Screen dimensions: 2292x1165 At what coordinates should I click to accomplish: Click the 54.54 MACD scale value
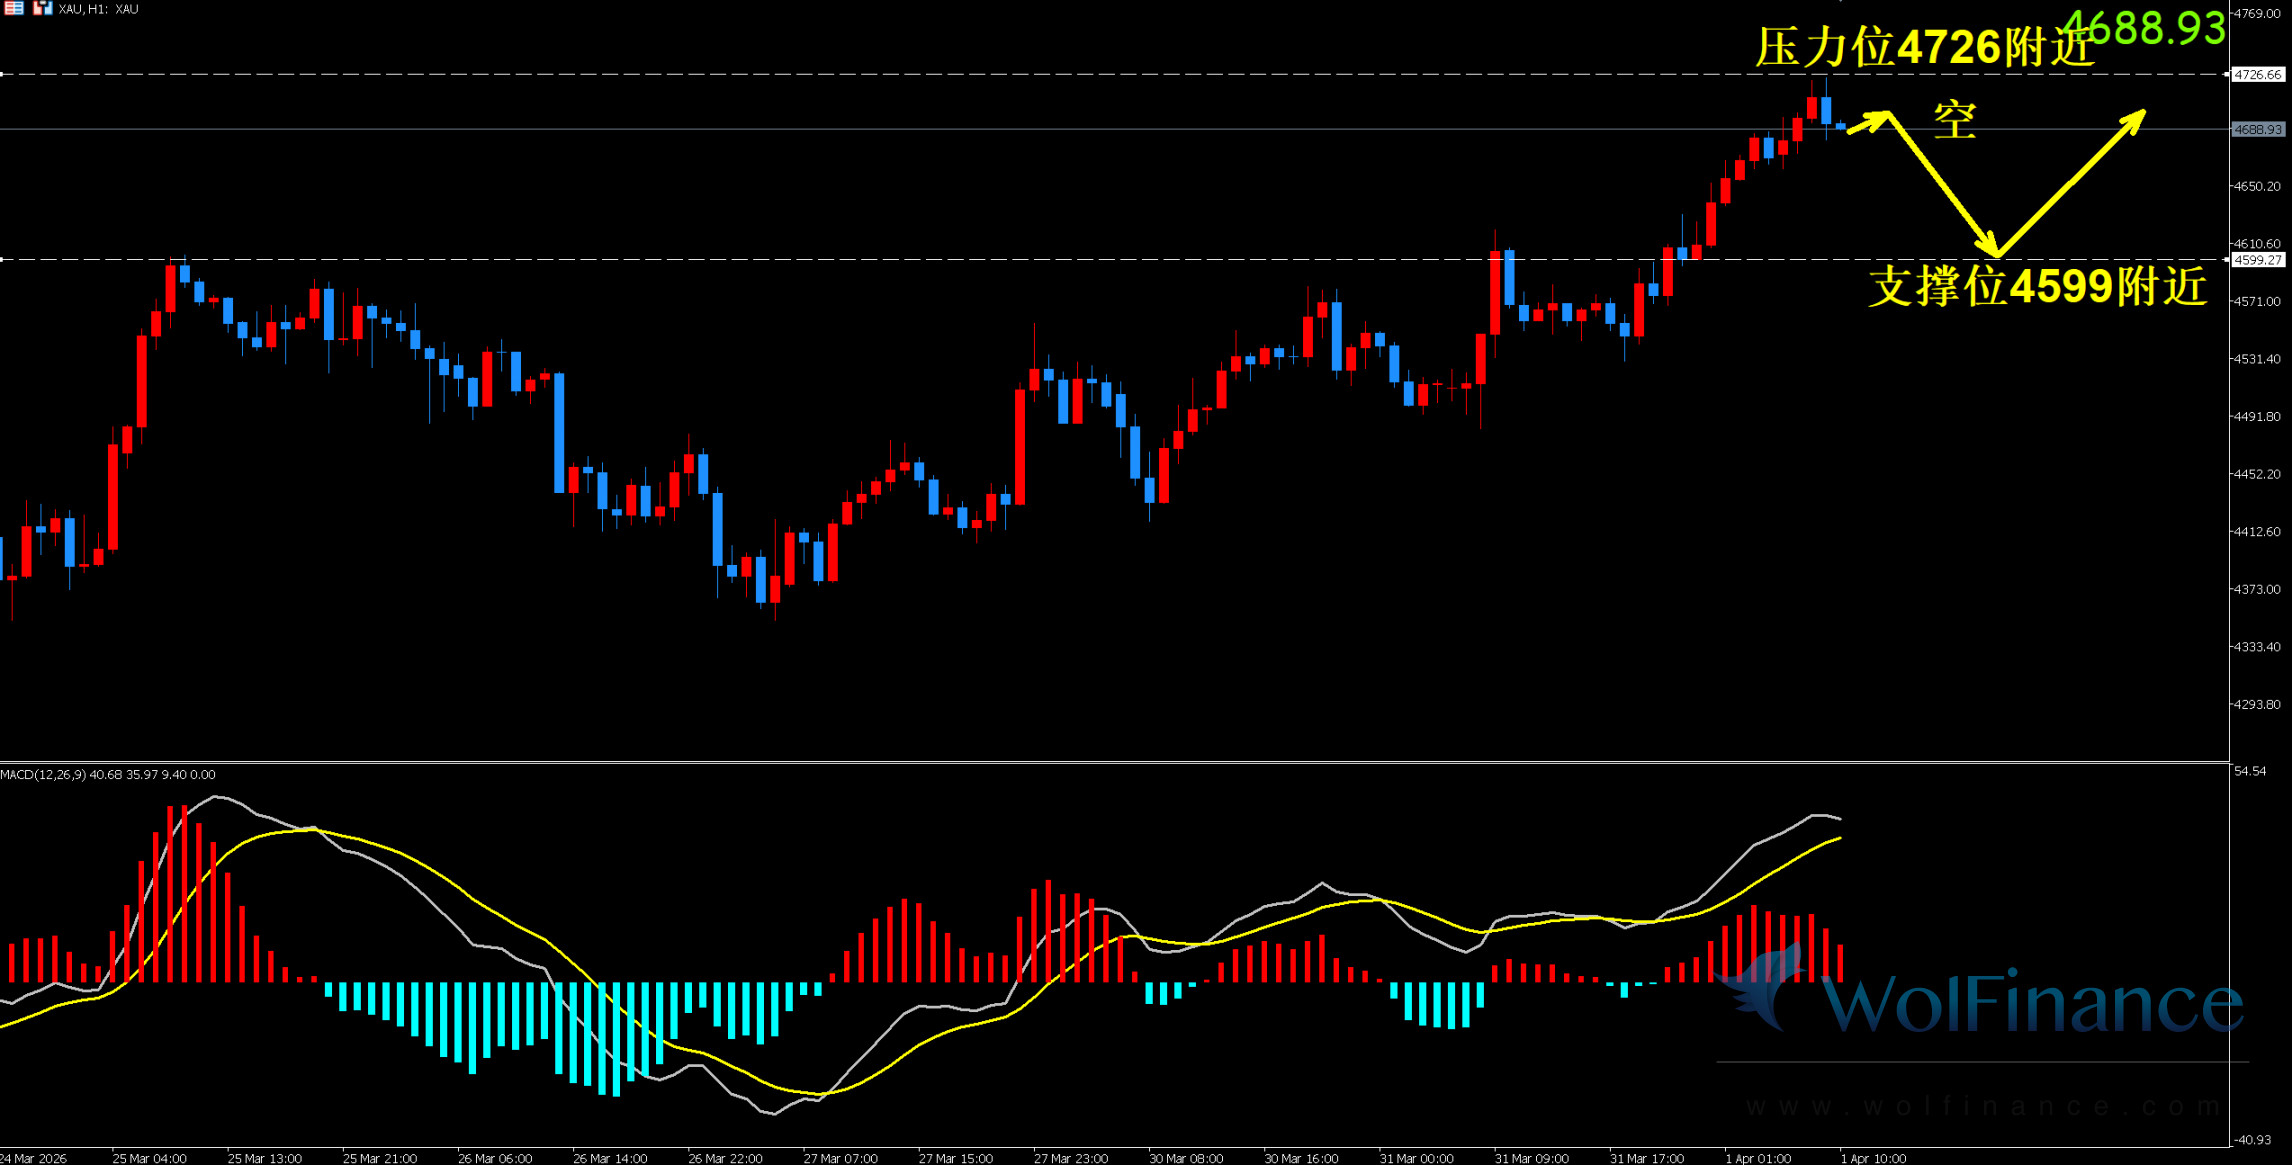click(x=2250, y=771)
